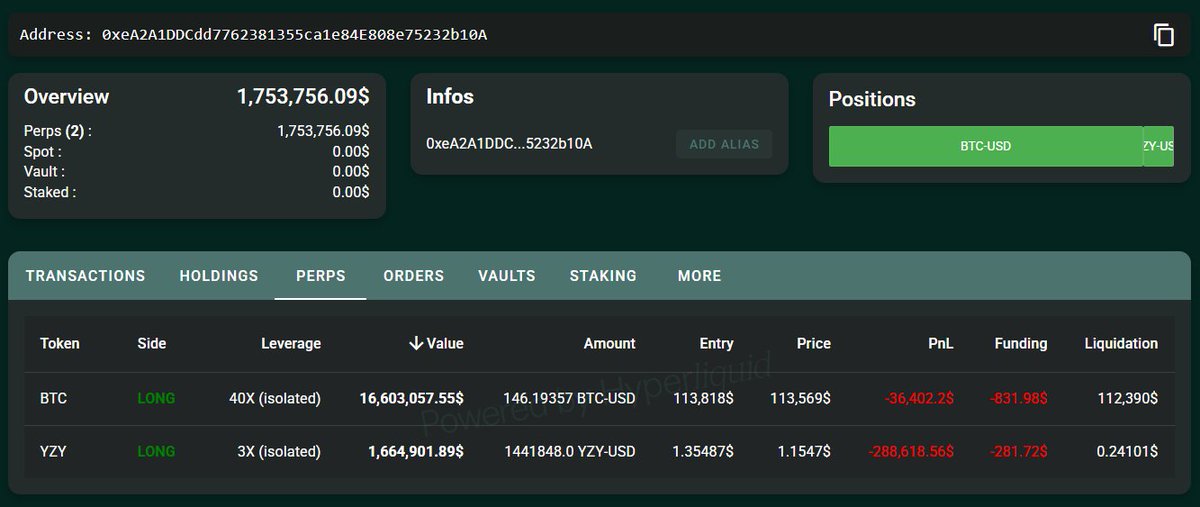
Task: Sort by Value using the down arrow
Action: click(416, 343)
